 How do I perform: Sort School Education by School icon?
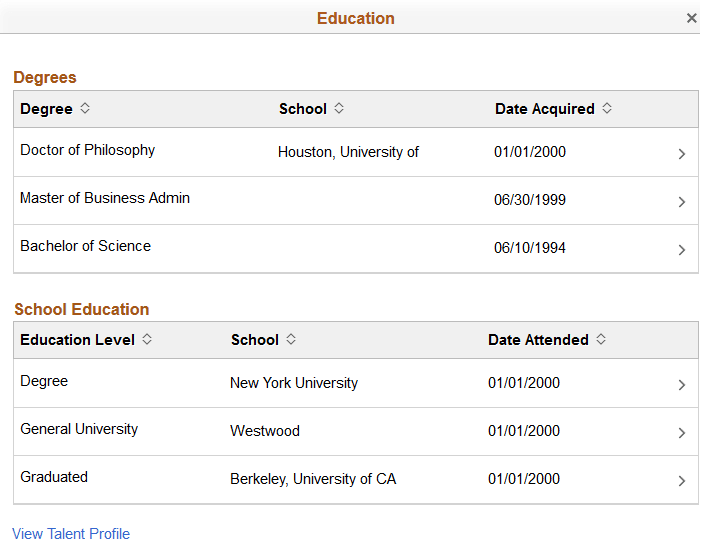pyautogui.click(x=291, y=339)
